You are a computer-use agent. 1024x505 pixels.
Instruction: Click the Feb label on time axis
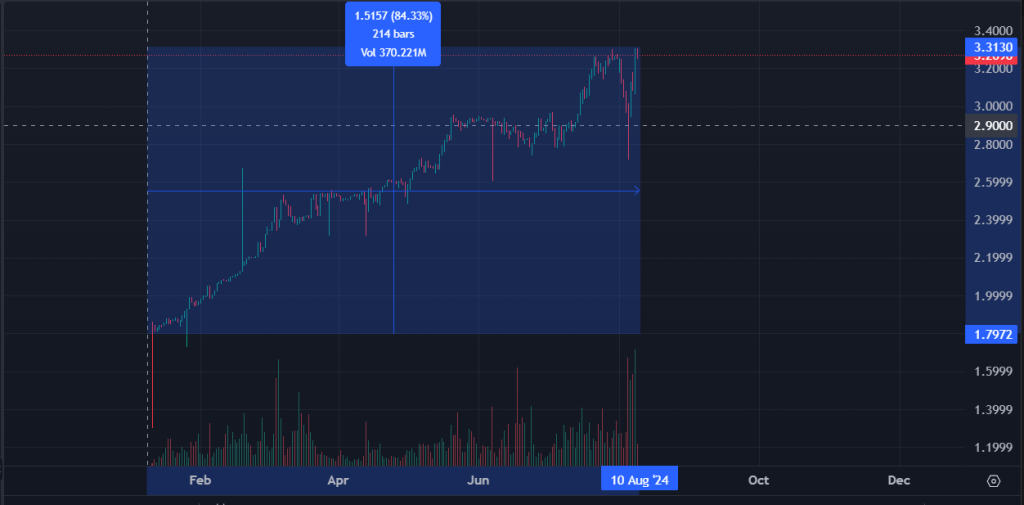pyautogui.click(x=200, y=480)
